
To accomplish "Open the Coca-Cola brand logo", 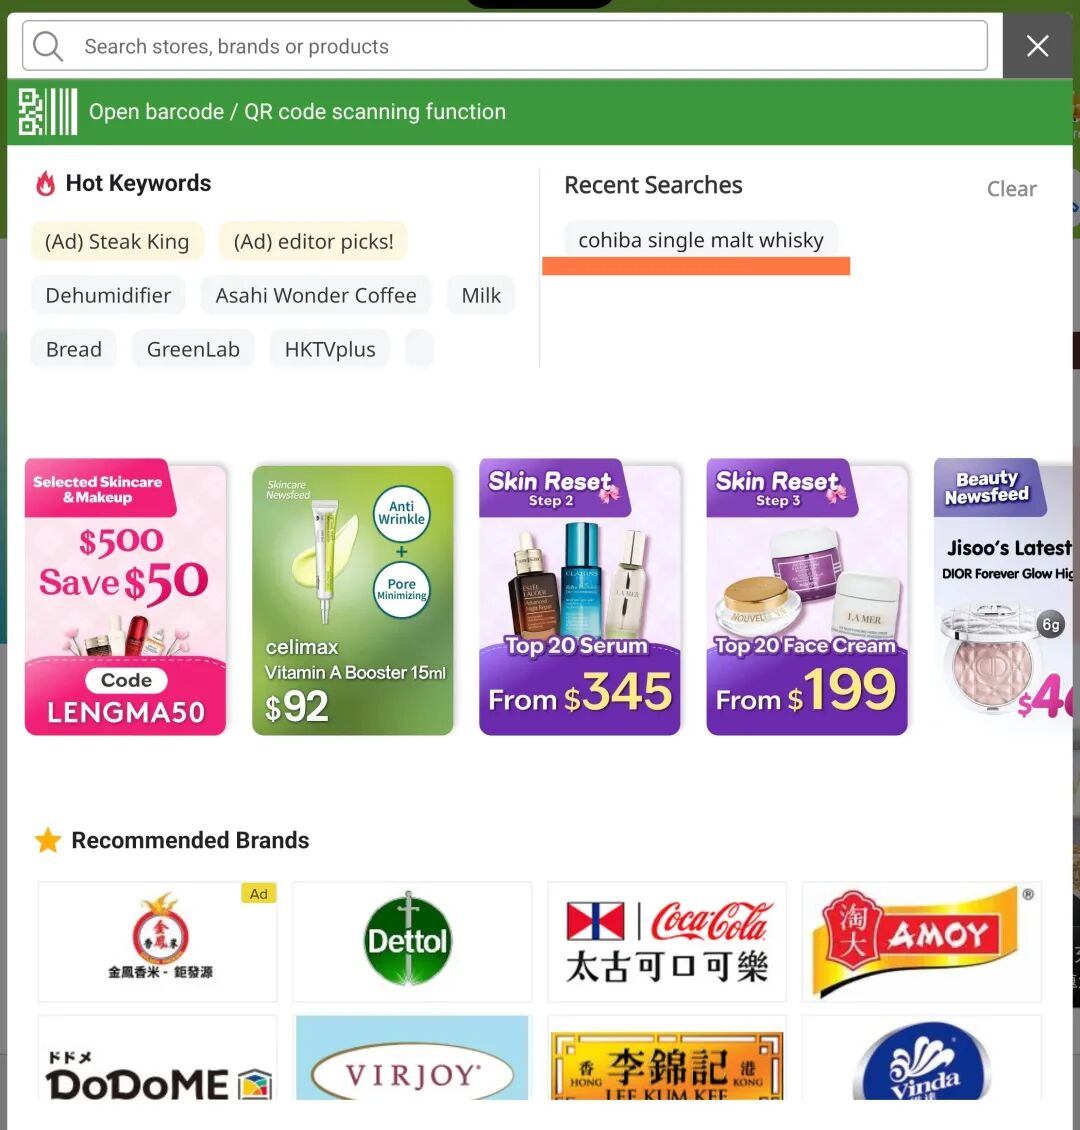I will [x=666, y=941].
